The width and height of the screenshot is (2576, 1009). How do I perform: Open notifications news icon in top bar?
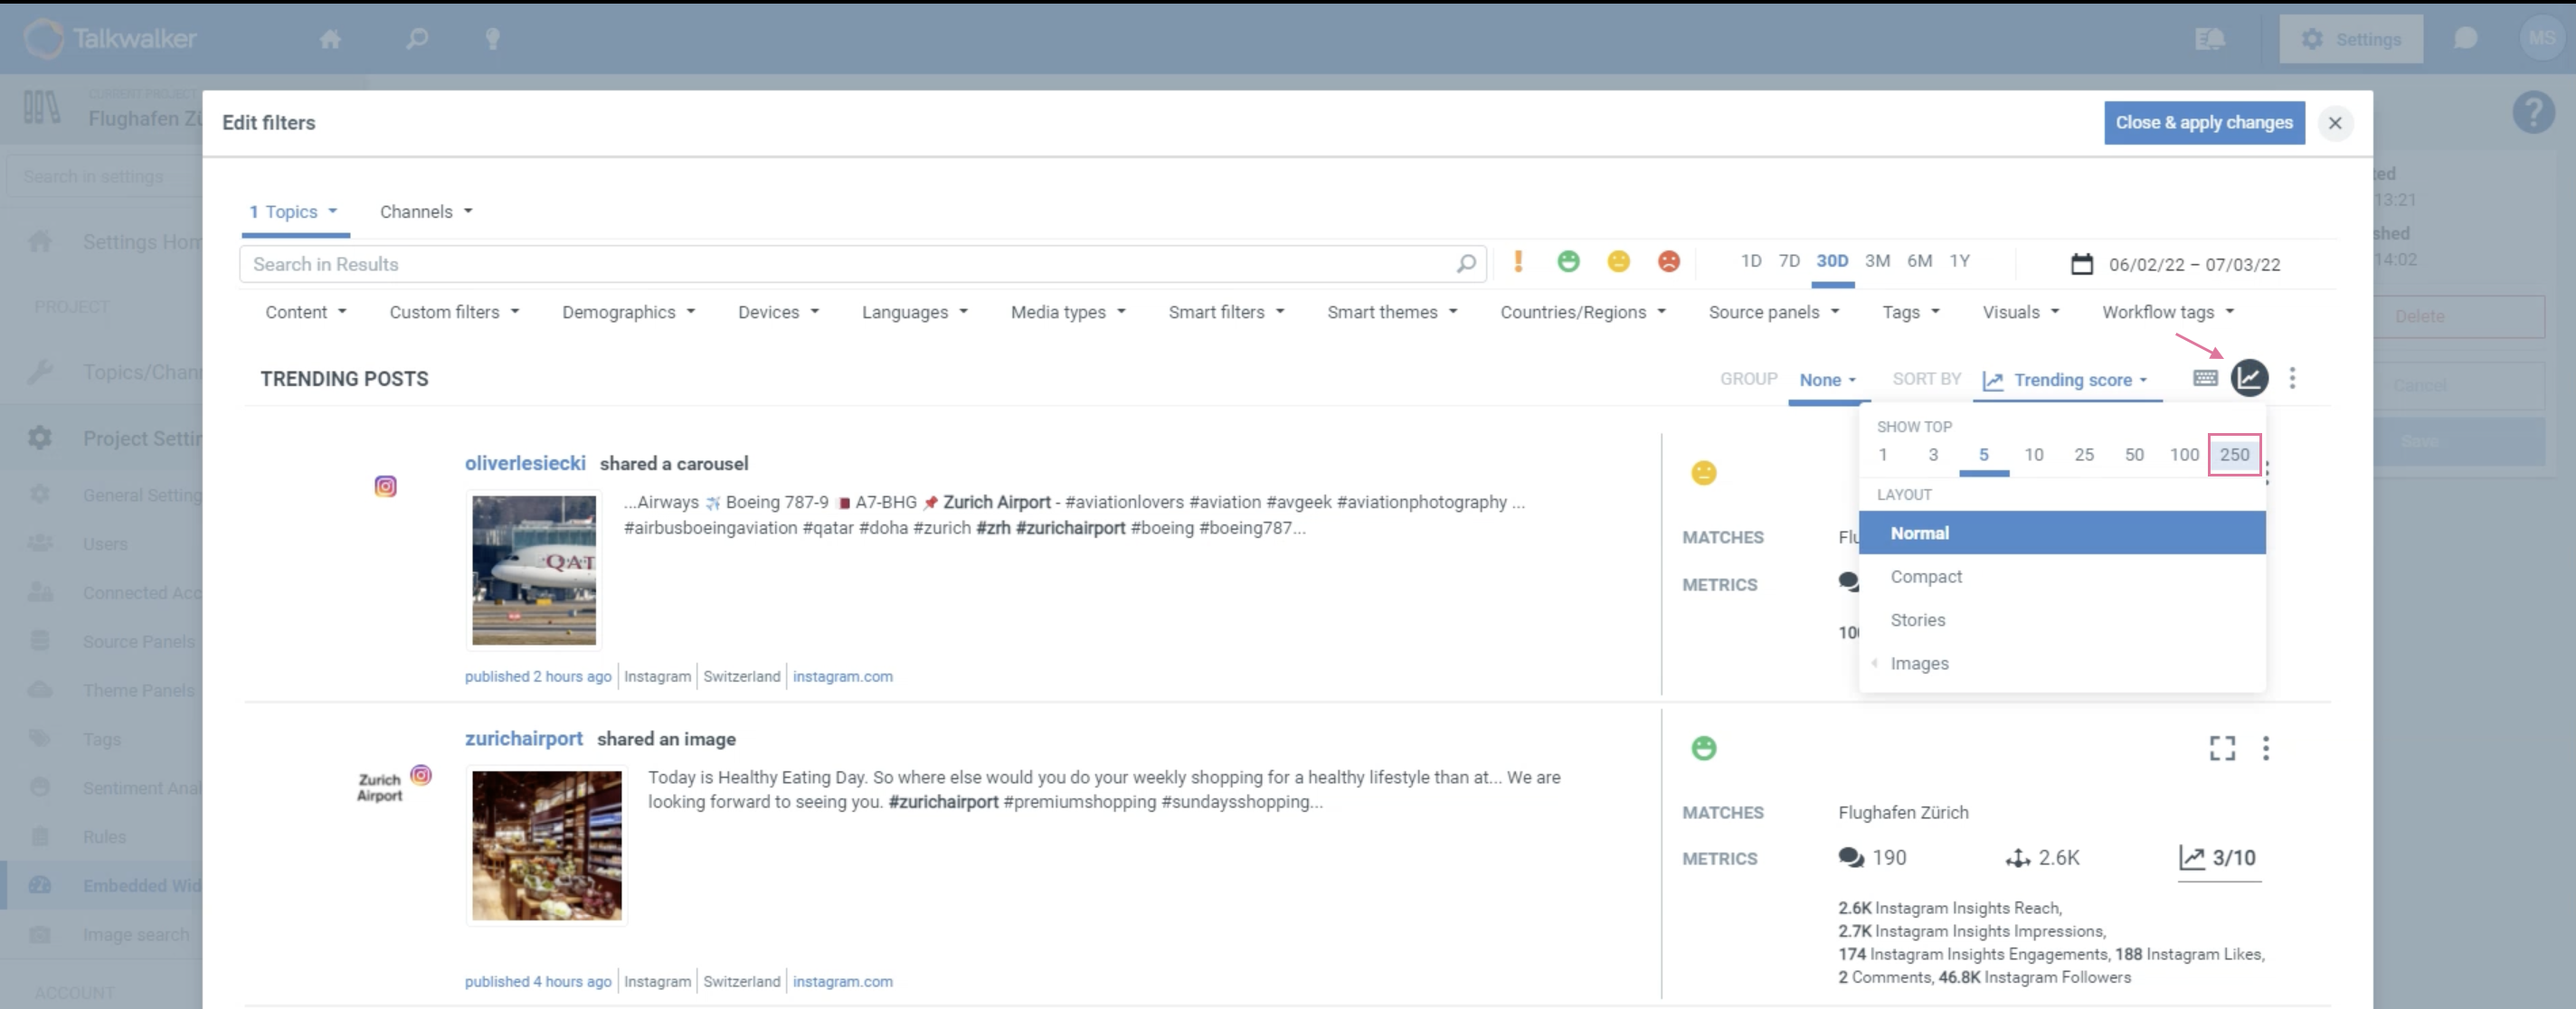[2209, 39]
